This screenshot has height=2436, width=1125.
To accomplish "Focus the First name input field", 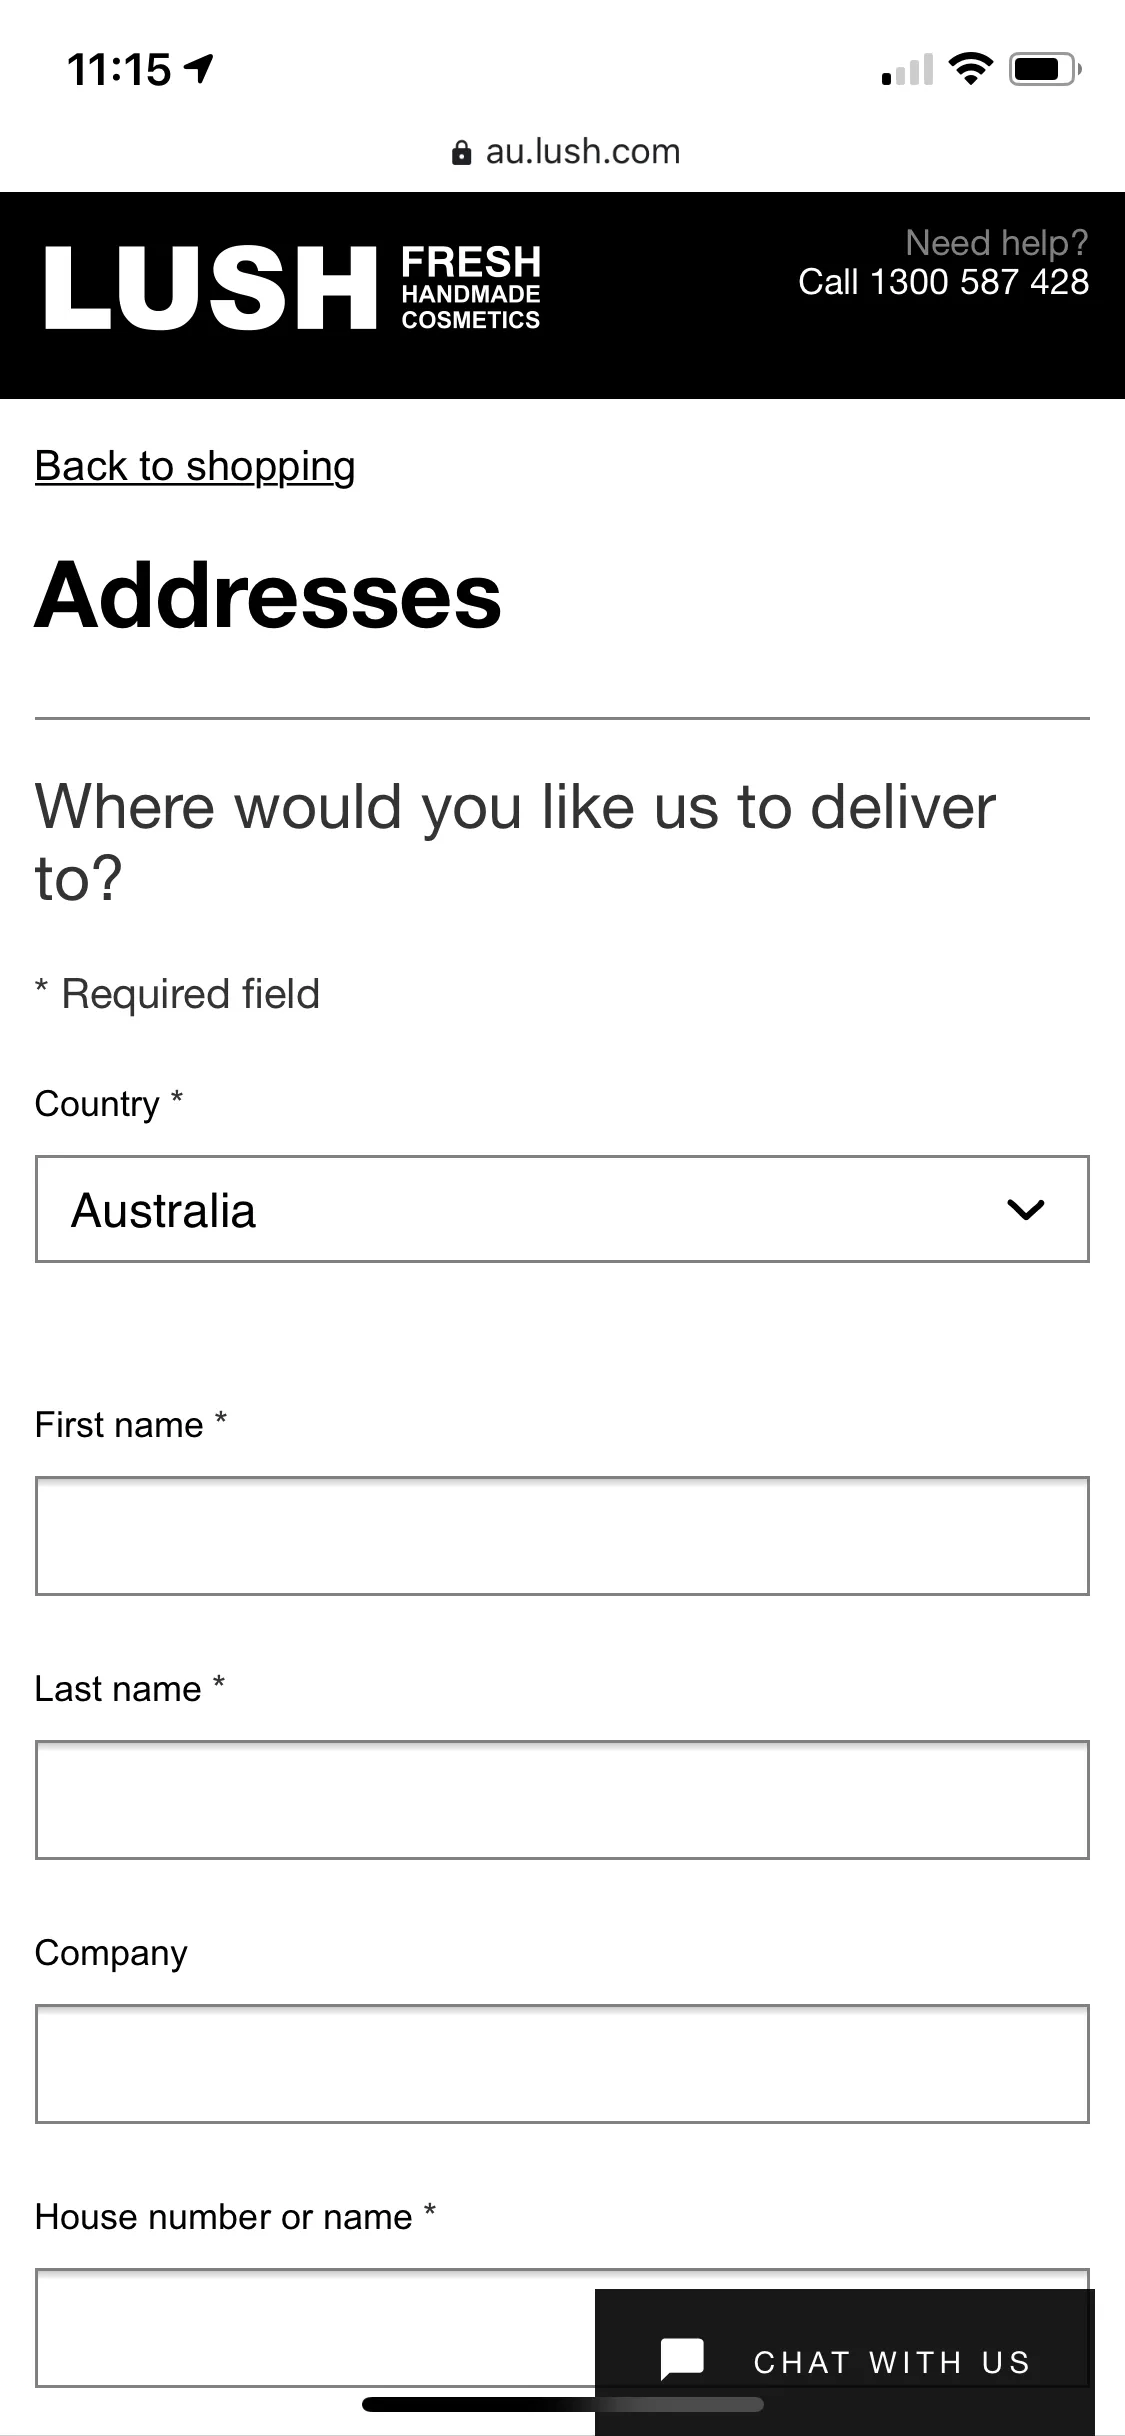I will tap(562, 1535).
